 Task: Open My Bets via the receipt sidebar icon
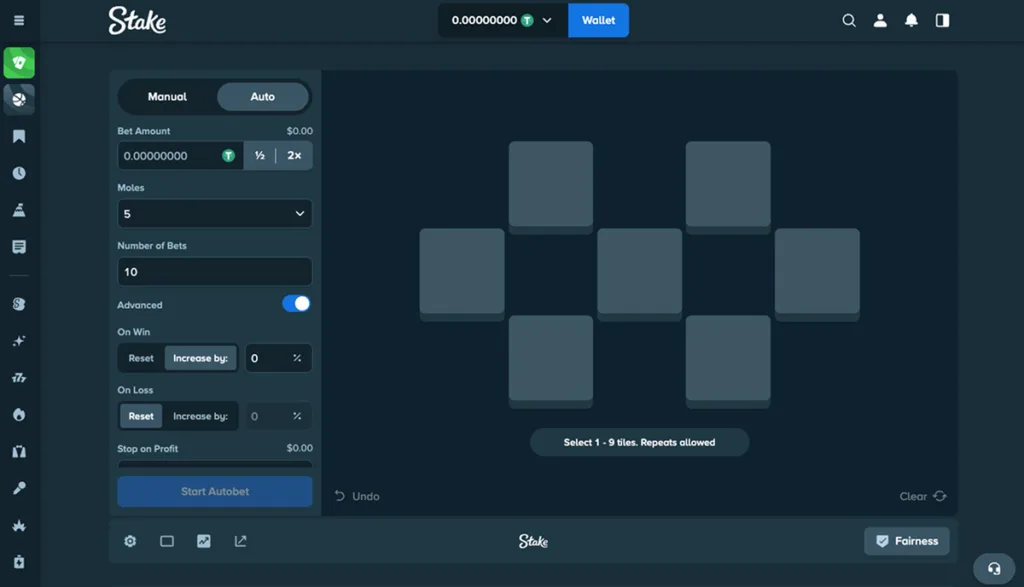pos(19,247)
